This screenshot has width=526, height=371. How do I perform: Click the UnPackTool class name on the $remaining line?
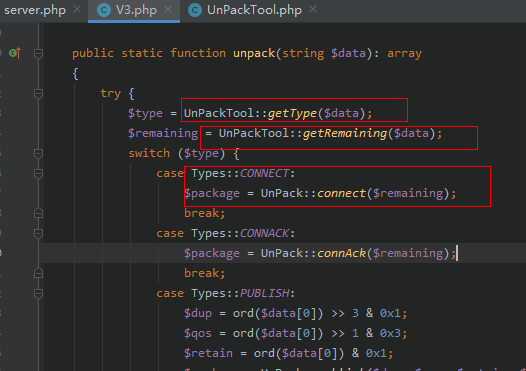click(254, 134)
